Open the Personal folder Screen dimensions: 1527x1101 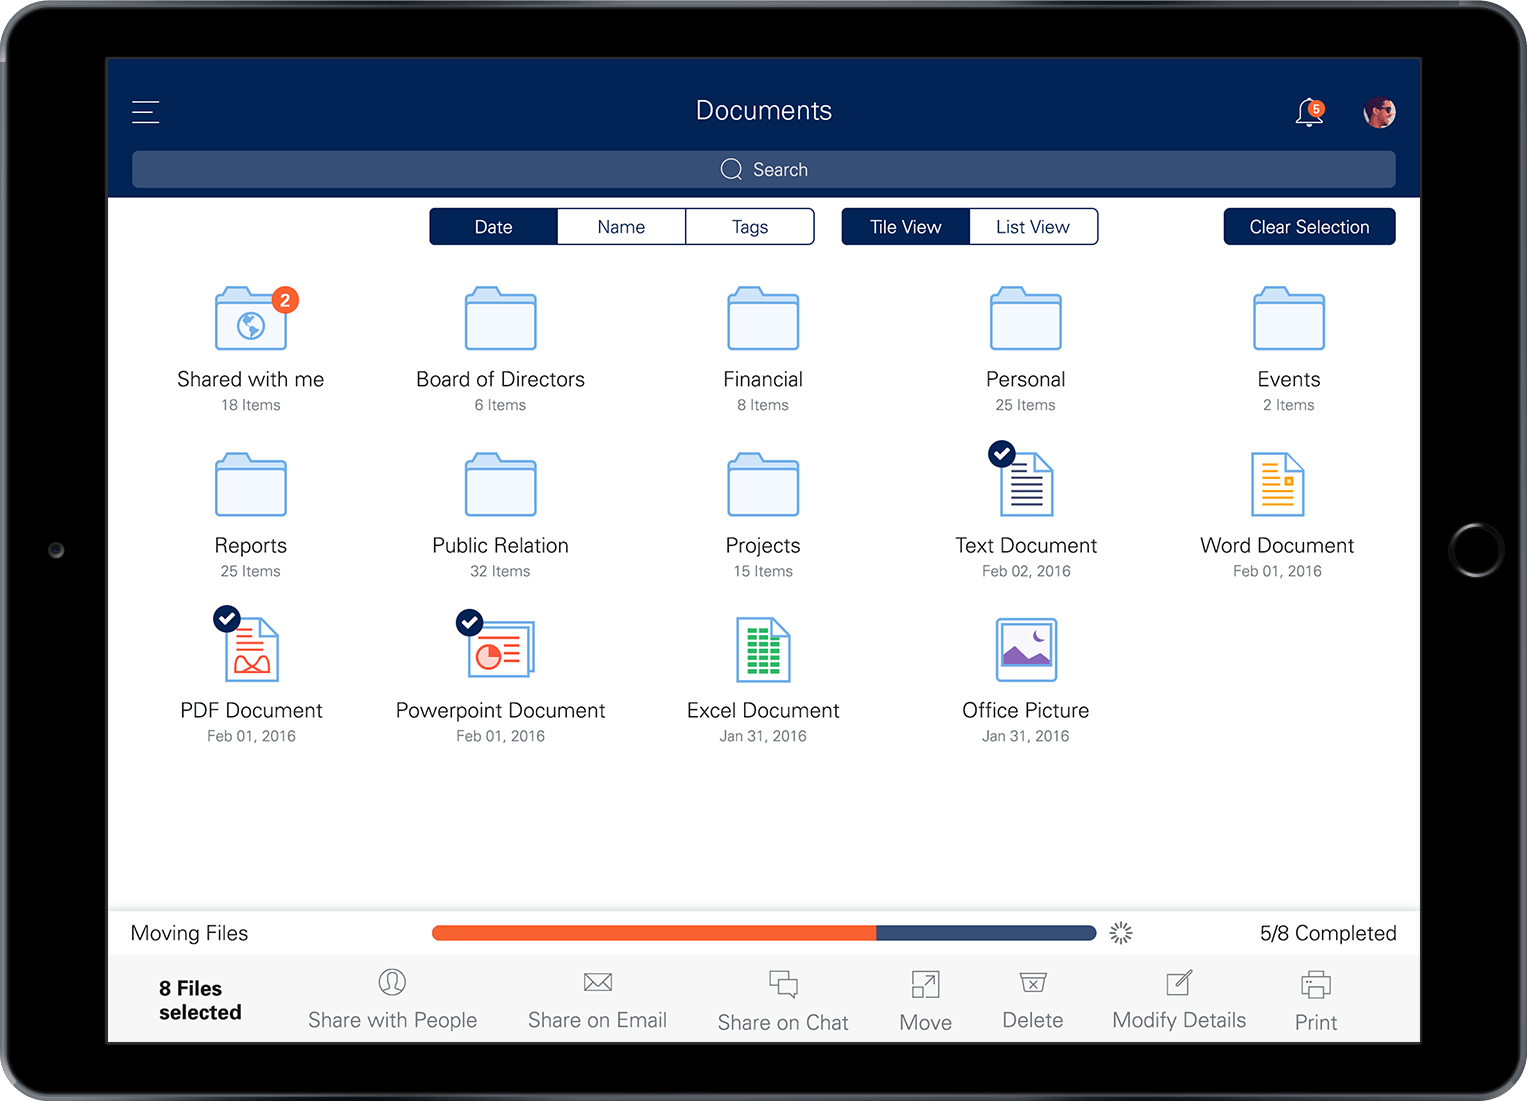[x=1026, y=318]
